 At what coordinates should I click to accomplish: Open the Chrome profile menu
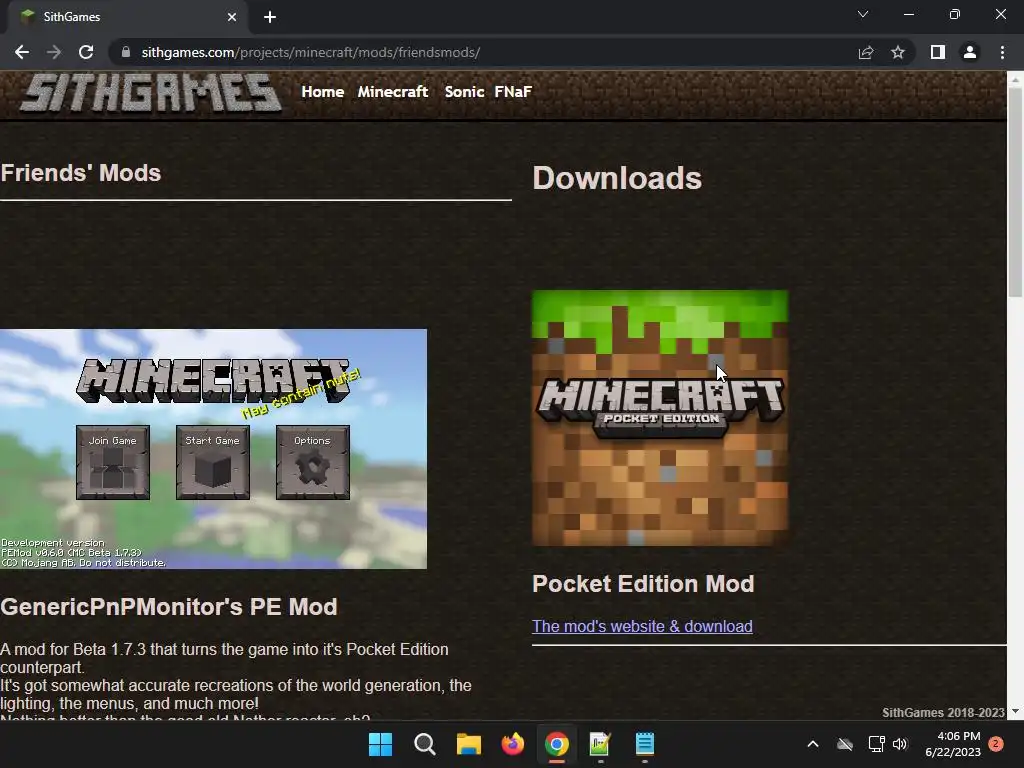[x=970, y=52]
